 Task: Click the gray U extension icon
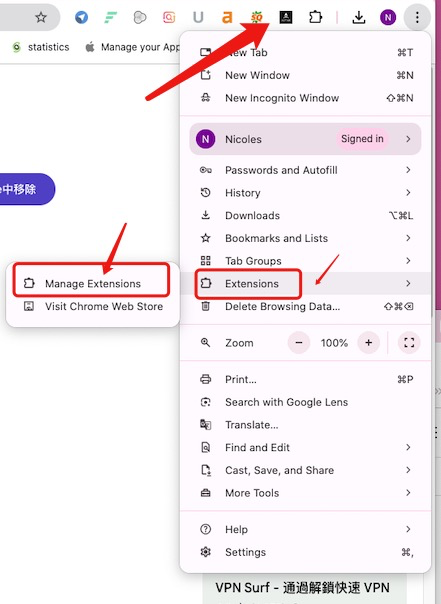pos(198,17)
